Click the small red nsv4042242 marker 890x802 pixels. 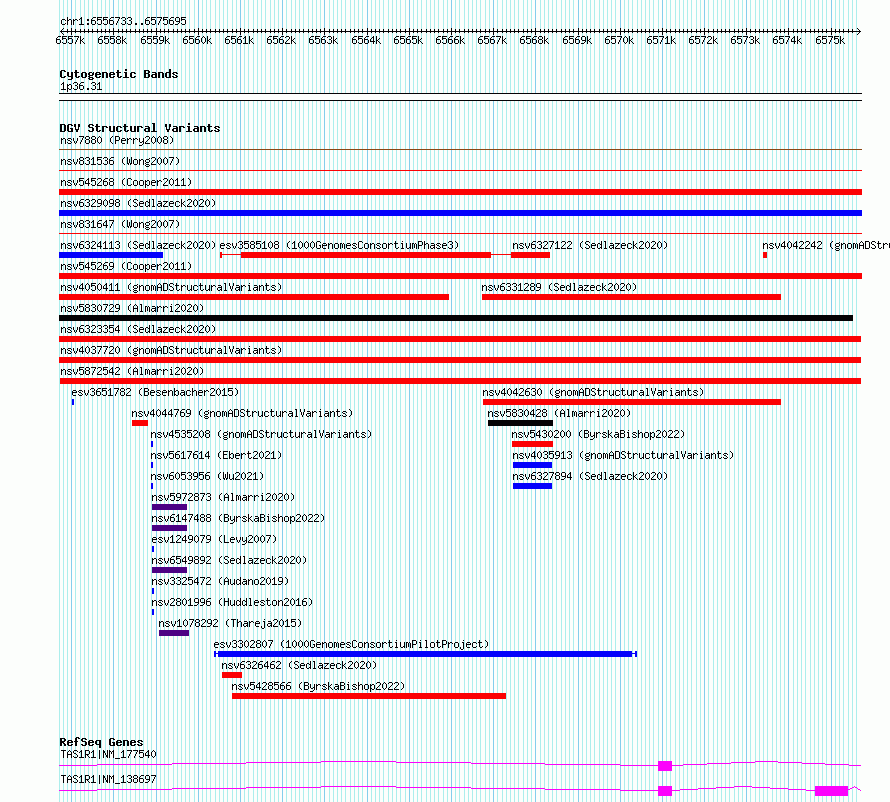(765, 255)
